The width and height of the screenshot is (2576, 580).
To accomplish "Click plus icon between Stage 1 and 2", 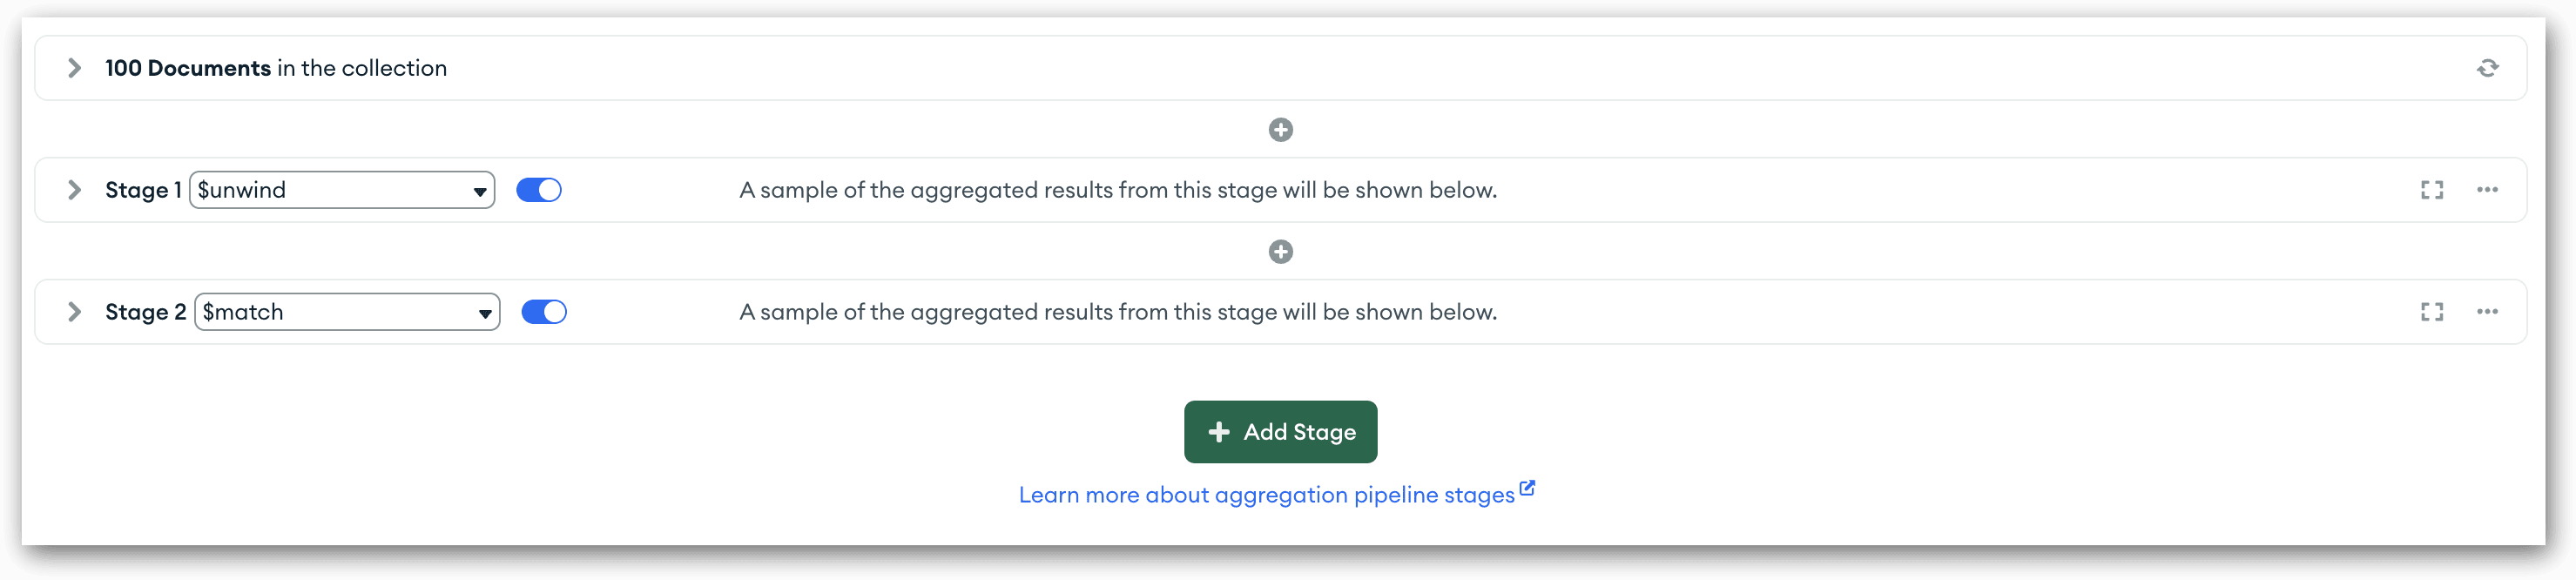I will (x=1280, y=252).
